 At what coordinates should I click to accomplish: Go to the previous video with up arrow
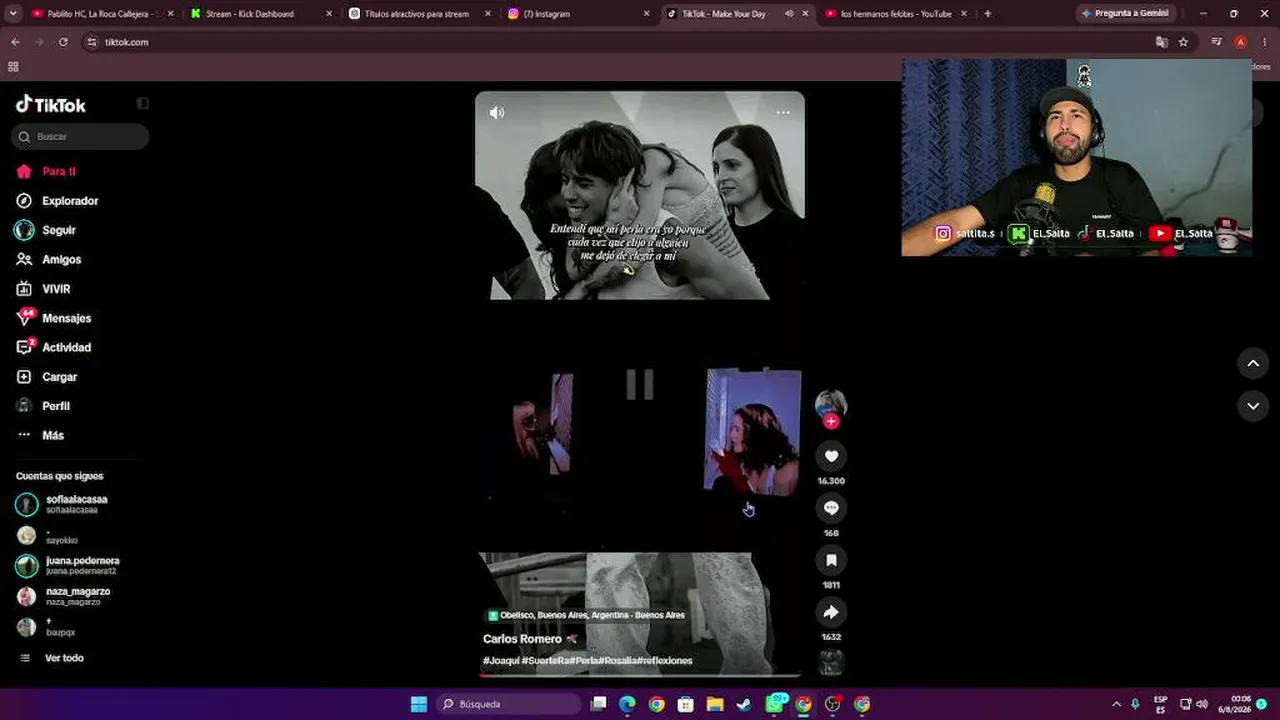(1253, 363)
